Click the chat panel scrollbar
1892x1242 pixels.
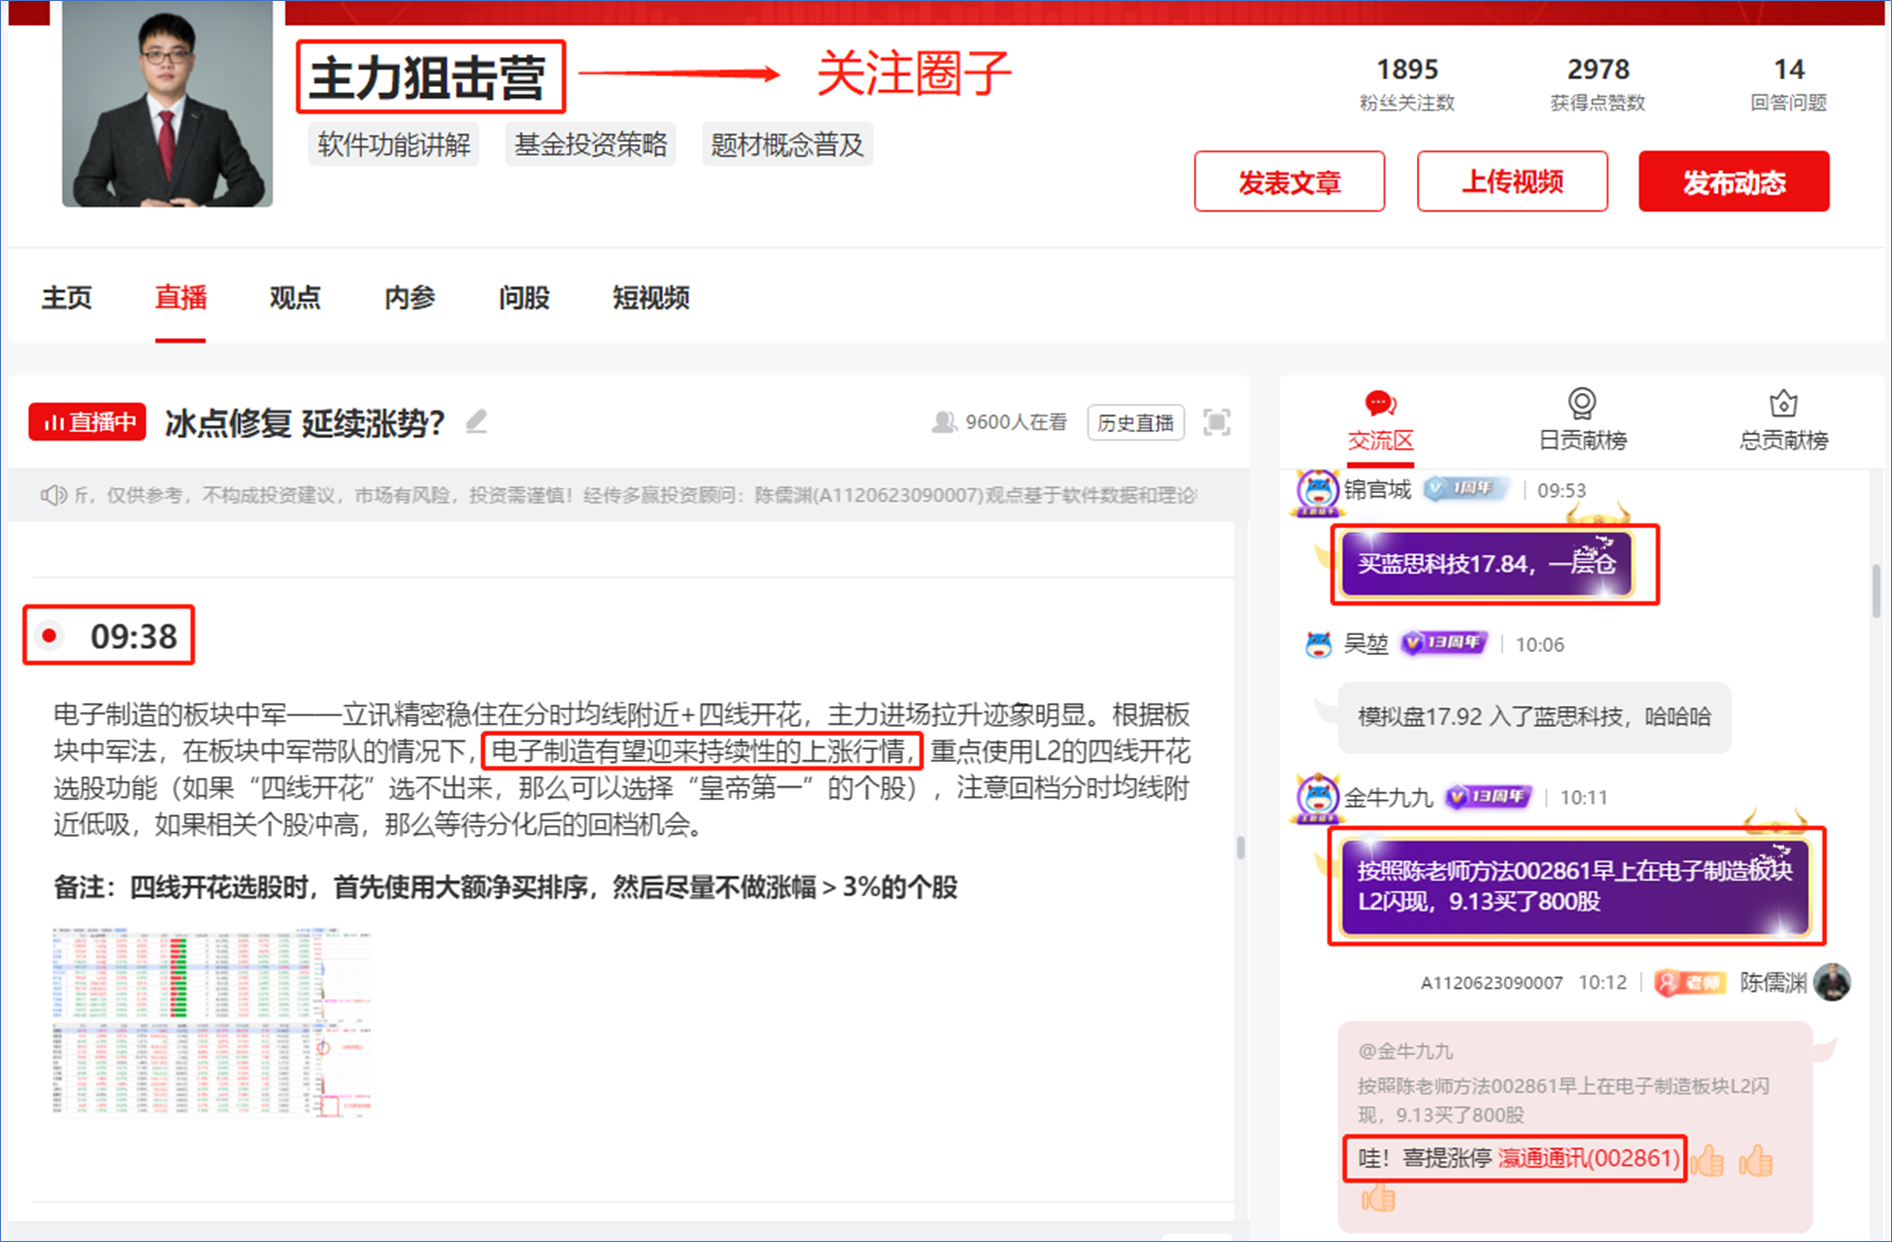1876,590
